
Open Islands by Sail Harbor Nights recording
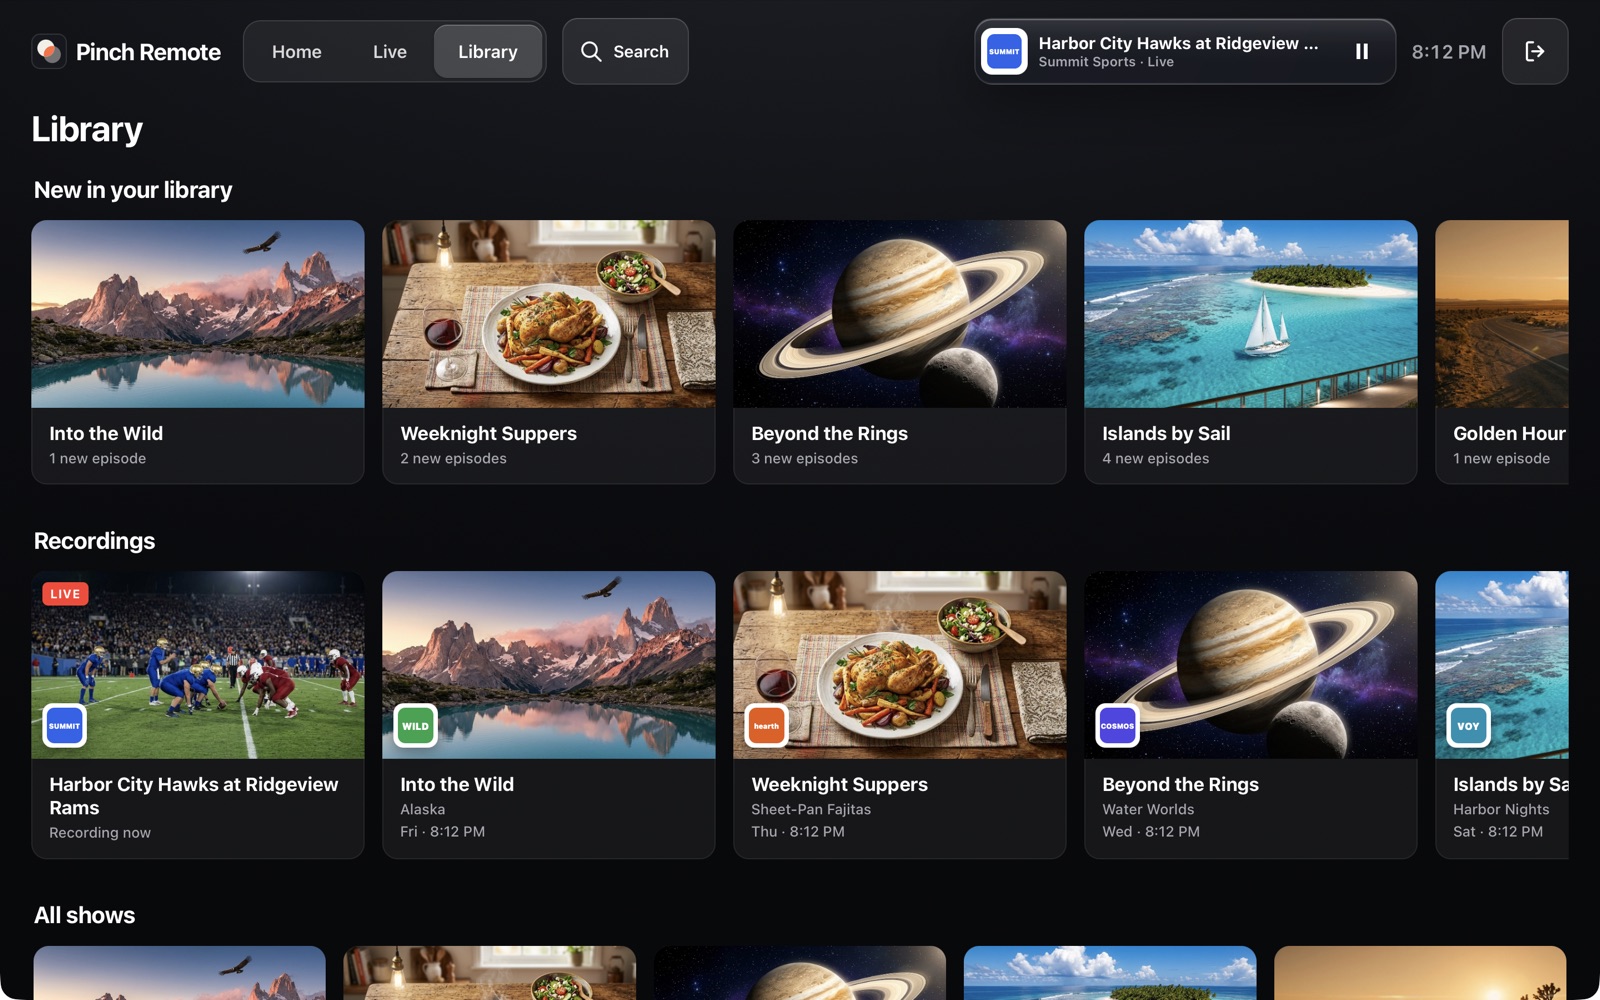coord(1502,715)
